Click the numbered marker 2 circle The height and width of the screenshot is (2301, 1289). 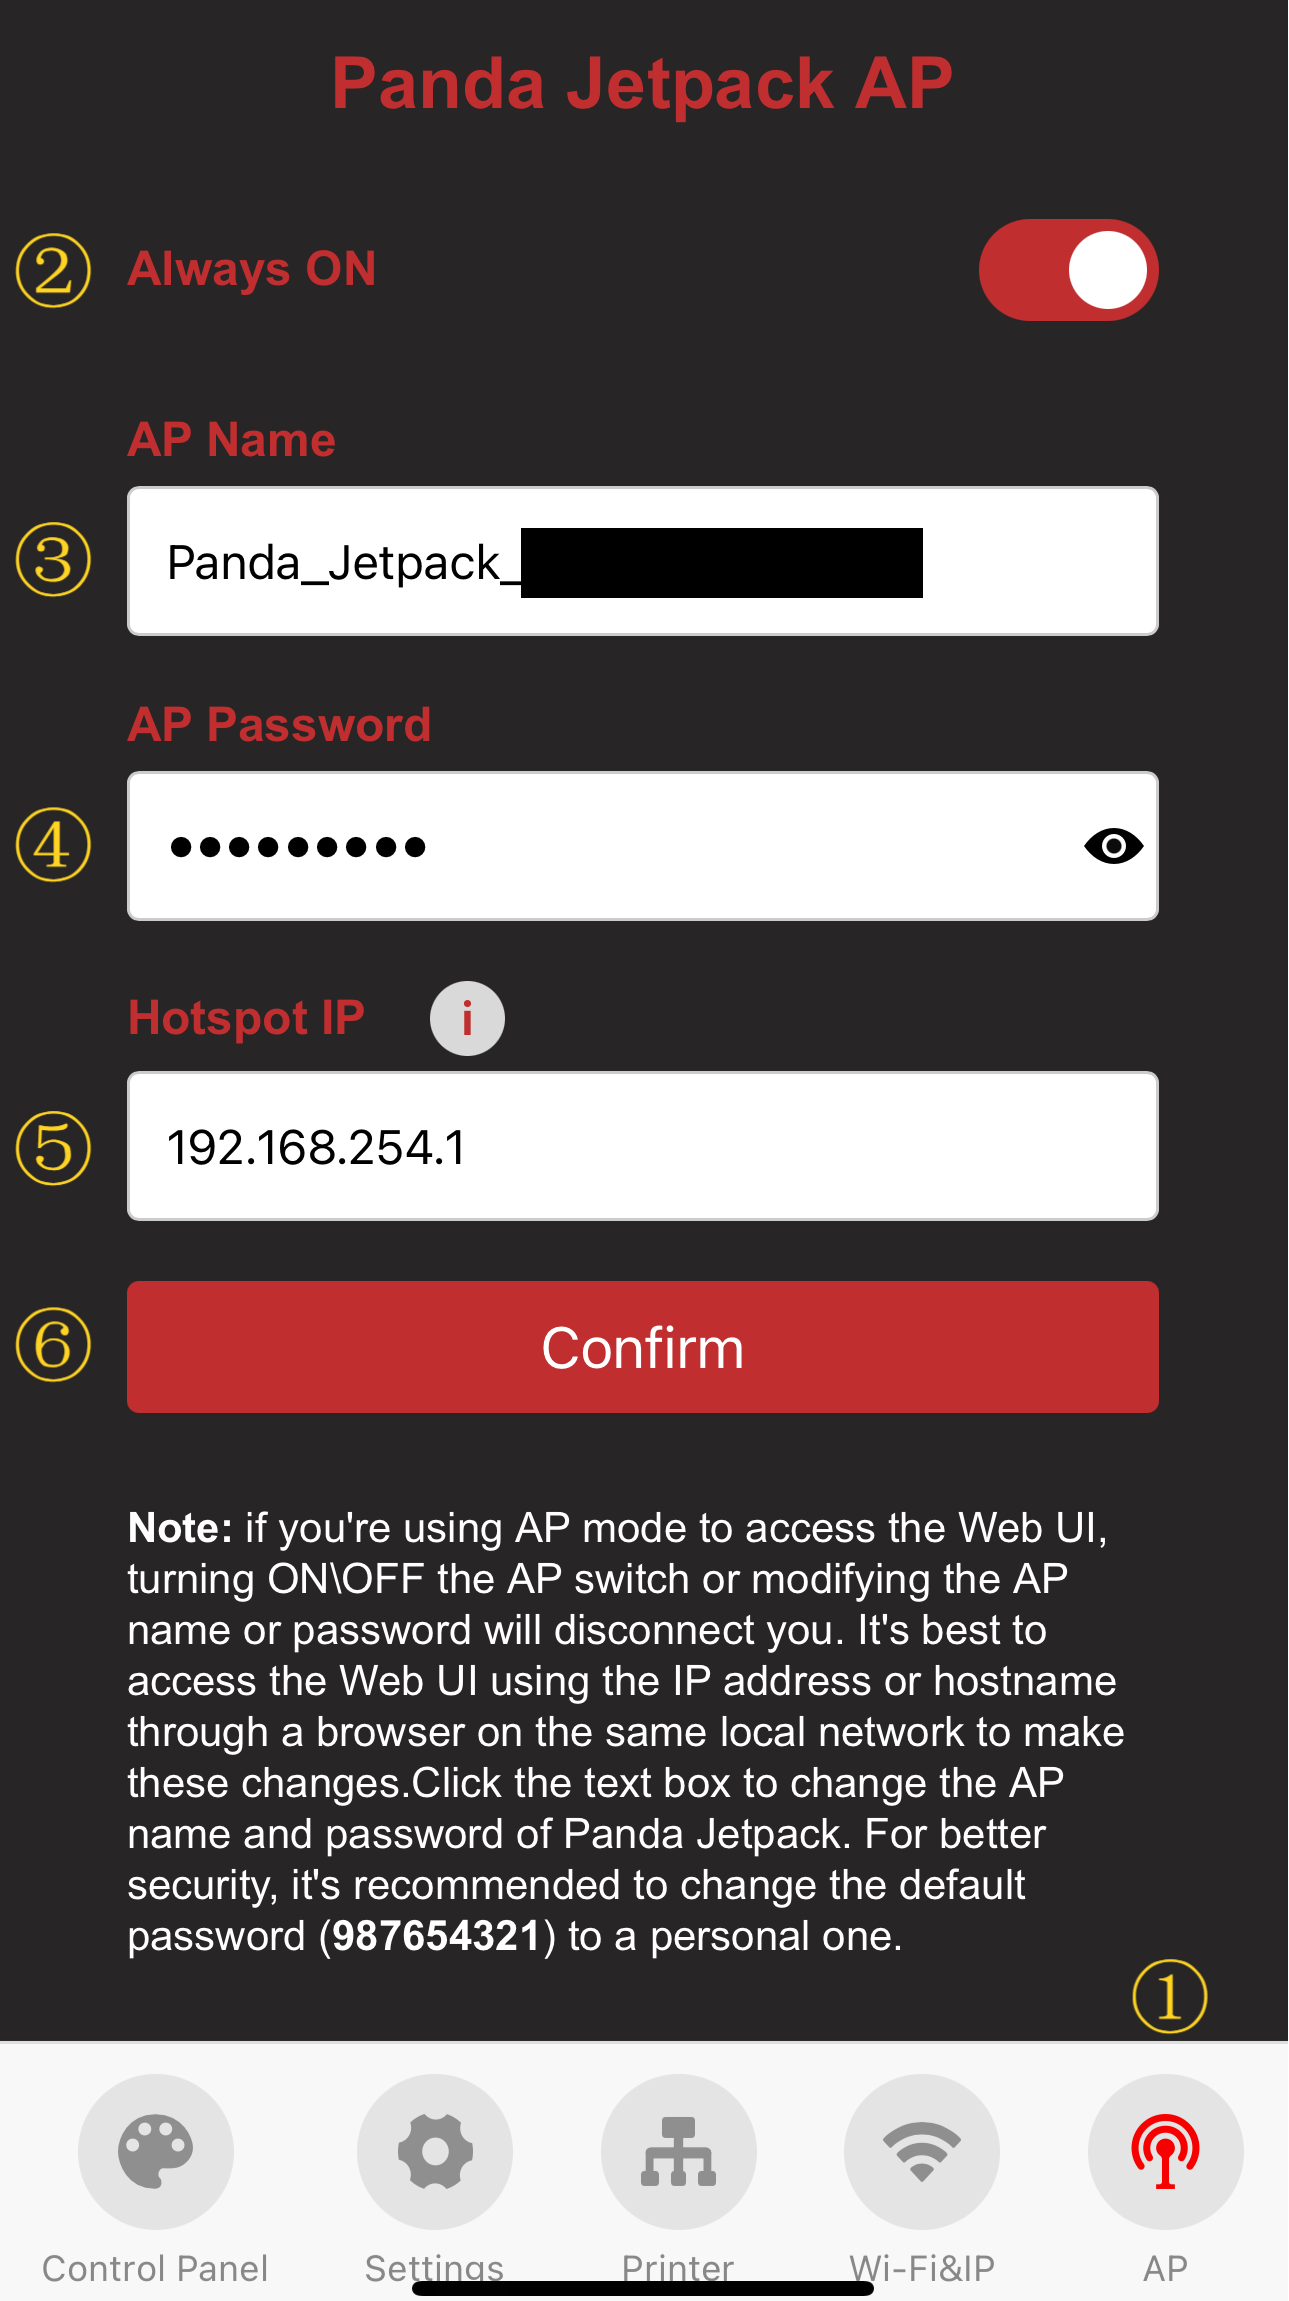[x=53, y=270]
